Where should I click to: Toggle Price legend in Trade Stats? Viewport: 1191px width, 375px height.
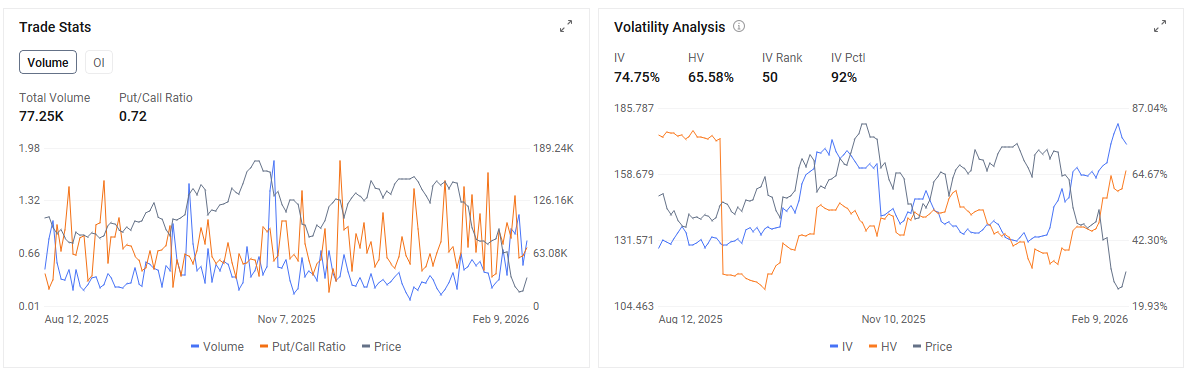click(381, 347)
